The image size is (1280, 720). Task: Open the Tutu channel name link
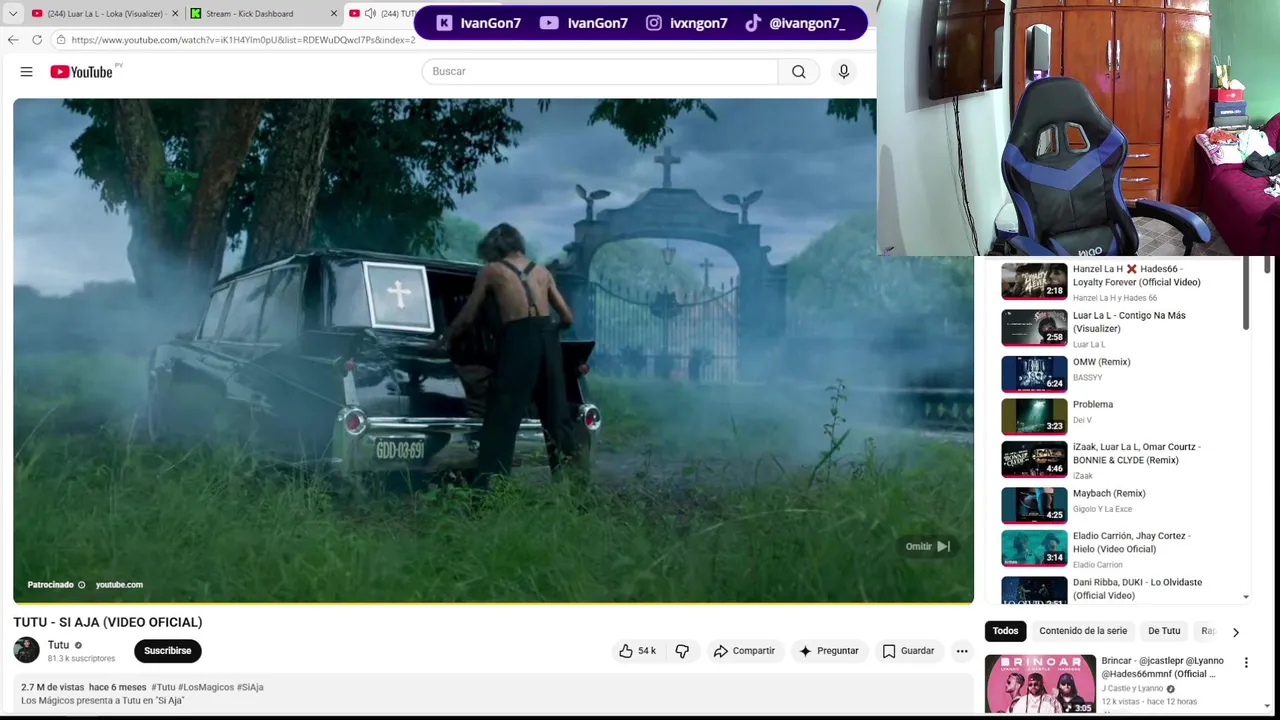pyautogui.click(x=58, y=645)
